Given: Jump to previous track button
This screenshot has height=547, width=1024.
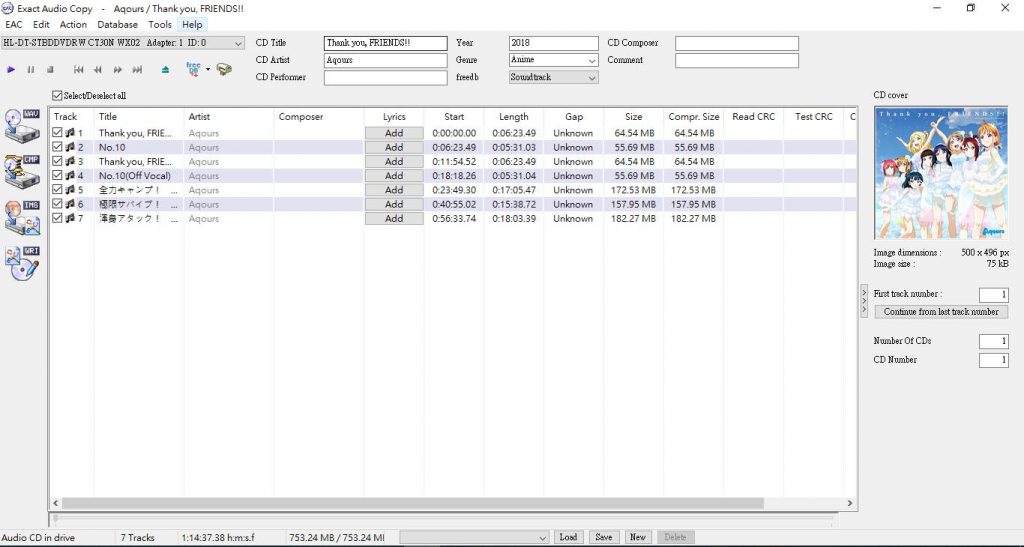Looking at the screenshot, I should point(78,69).
